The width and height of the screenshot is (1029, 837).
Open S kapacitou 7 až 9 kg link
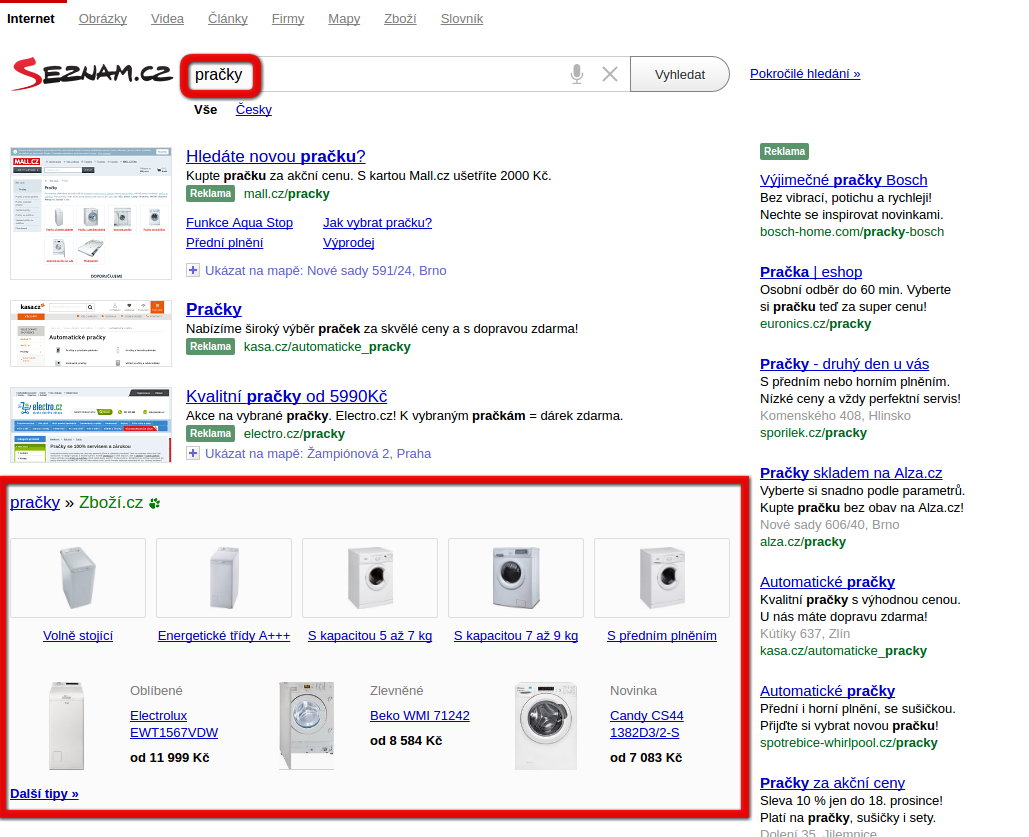516,635
